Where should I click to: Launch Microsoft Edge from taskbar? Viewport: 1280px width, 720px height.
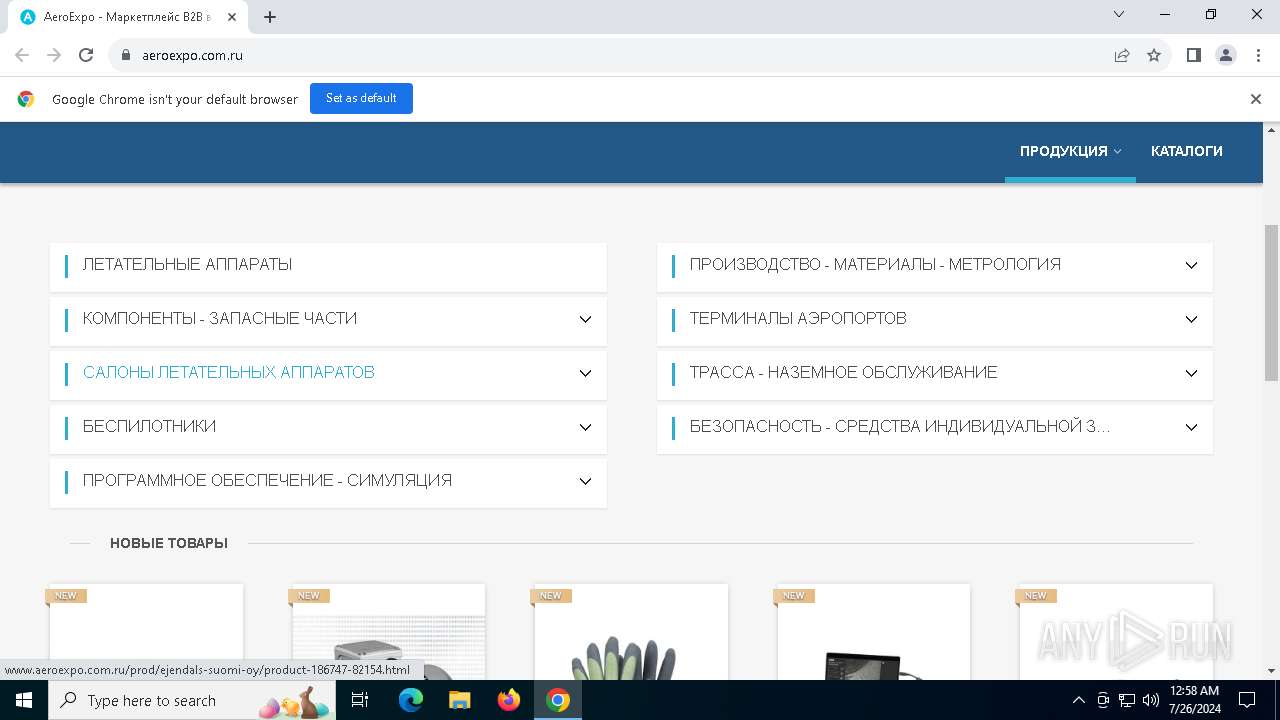click(x=411, y=700)
